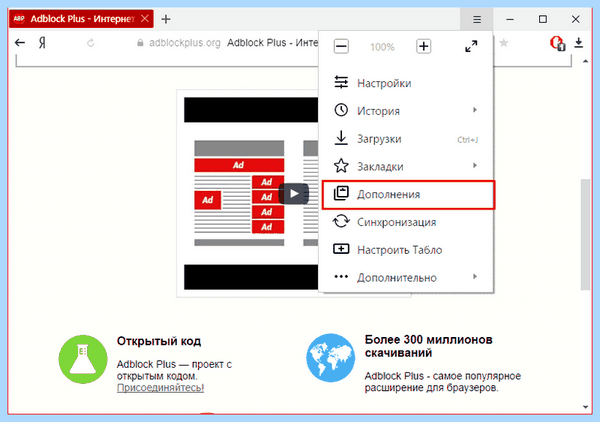Screen dimensions: 600x422
Task: Click the scrollbar down arrow
Action: point(585,407)
